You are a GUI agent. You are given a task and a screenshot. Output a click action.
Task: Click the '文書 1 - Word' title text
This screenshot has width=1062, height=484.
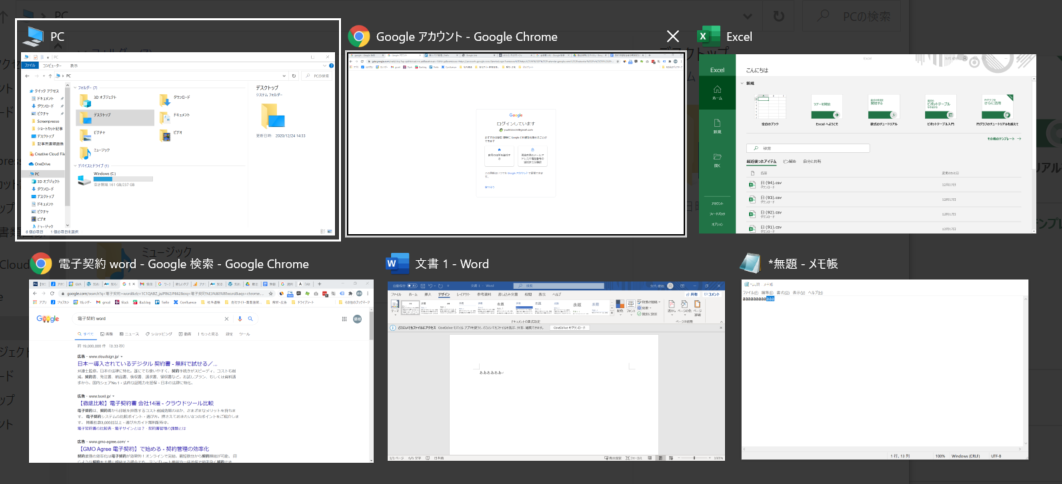[452, 264]
